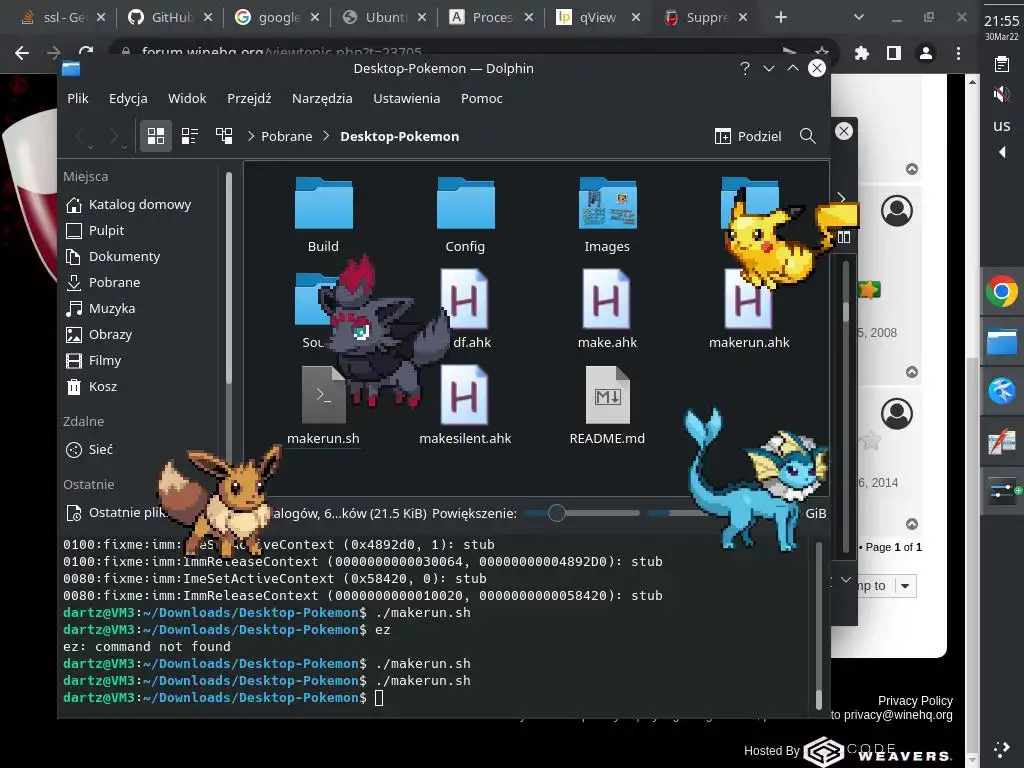Viewport: 1024px width, 768px height.
Task: Open the Przejdź menu
Action: [249, 98]
